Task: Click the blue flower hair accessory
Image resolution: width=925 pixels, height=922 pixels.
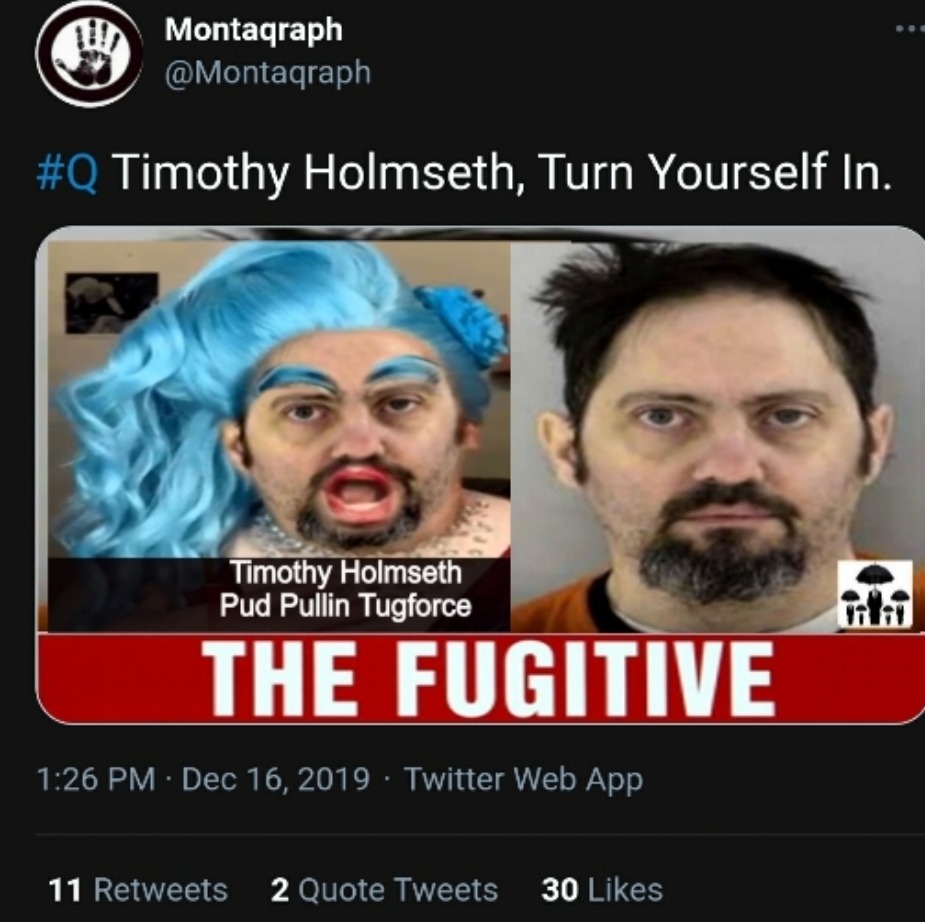Action: click(x=463, y=321)
